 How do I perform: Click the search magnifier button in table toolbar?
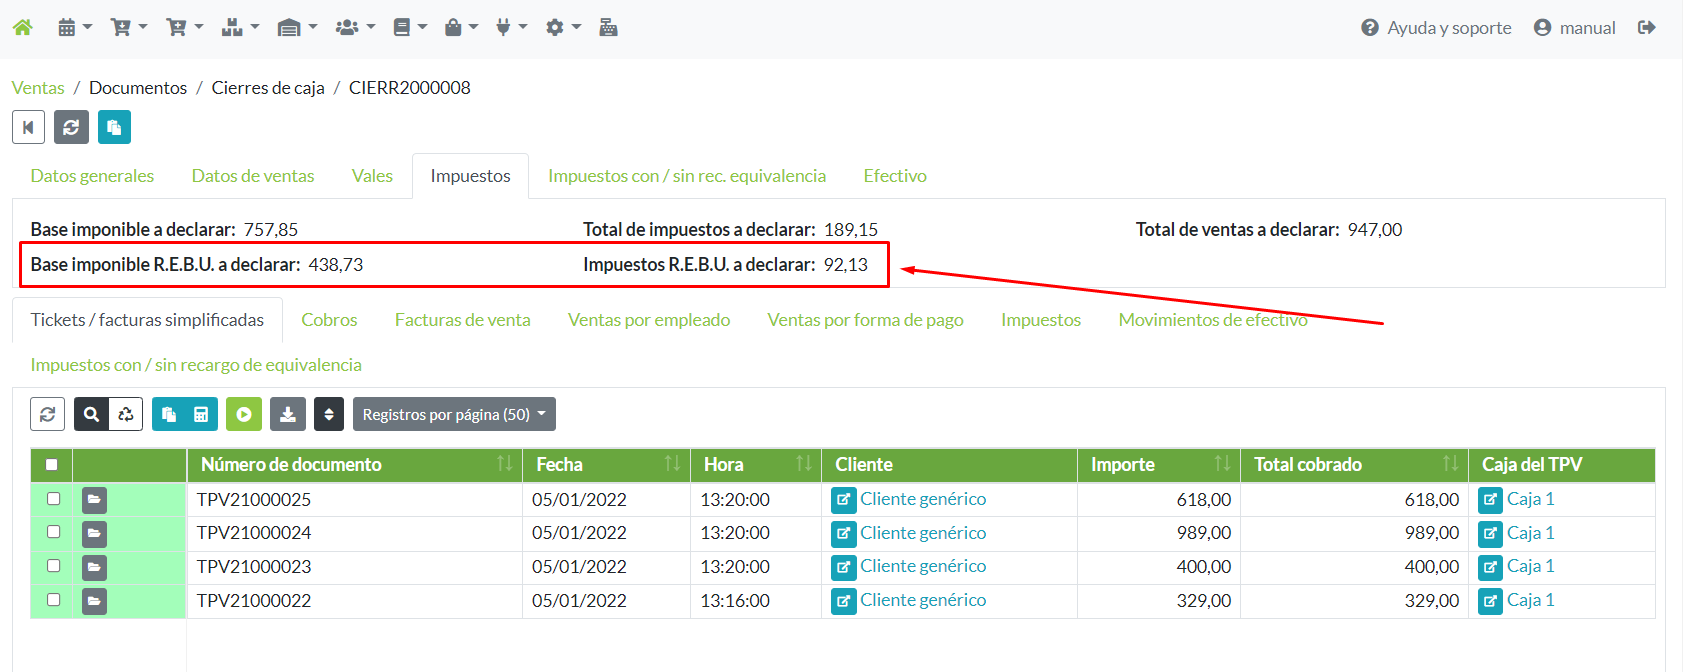point(91,414)
